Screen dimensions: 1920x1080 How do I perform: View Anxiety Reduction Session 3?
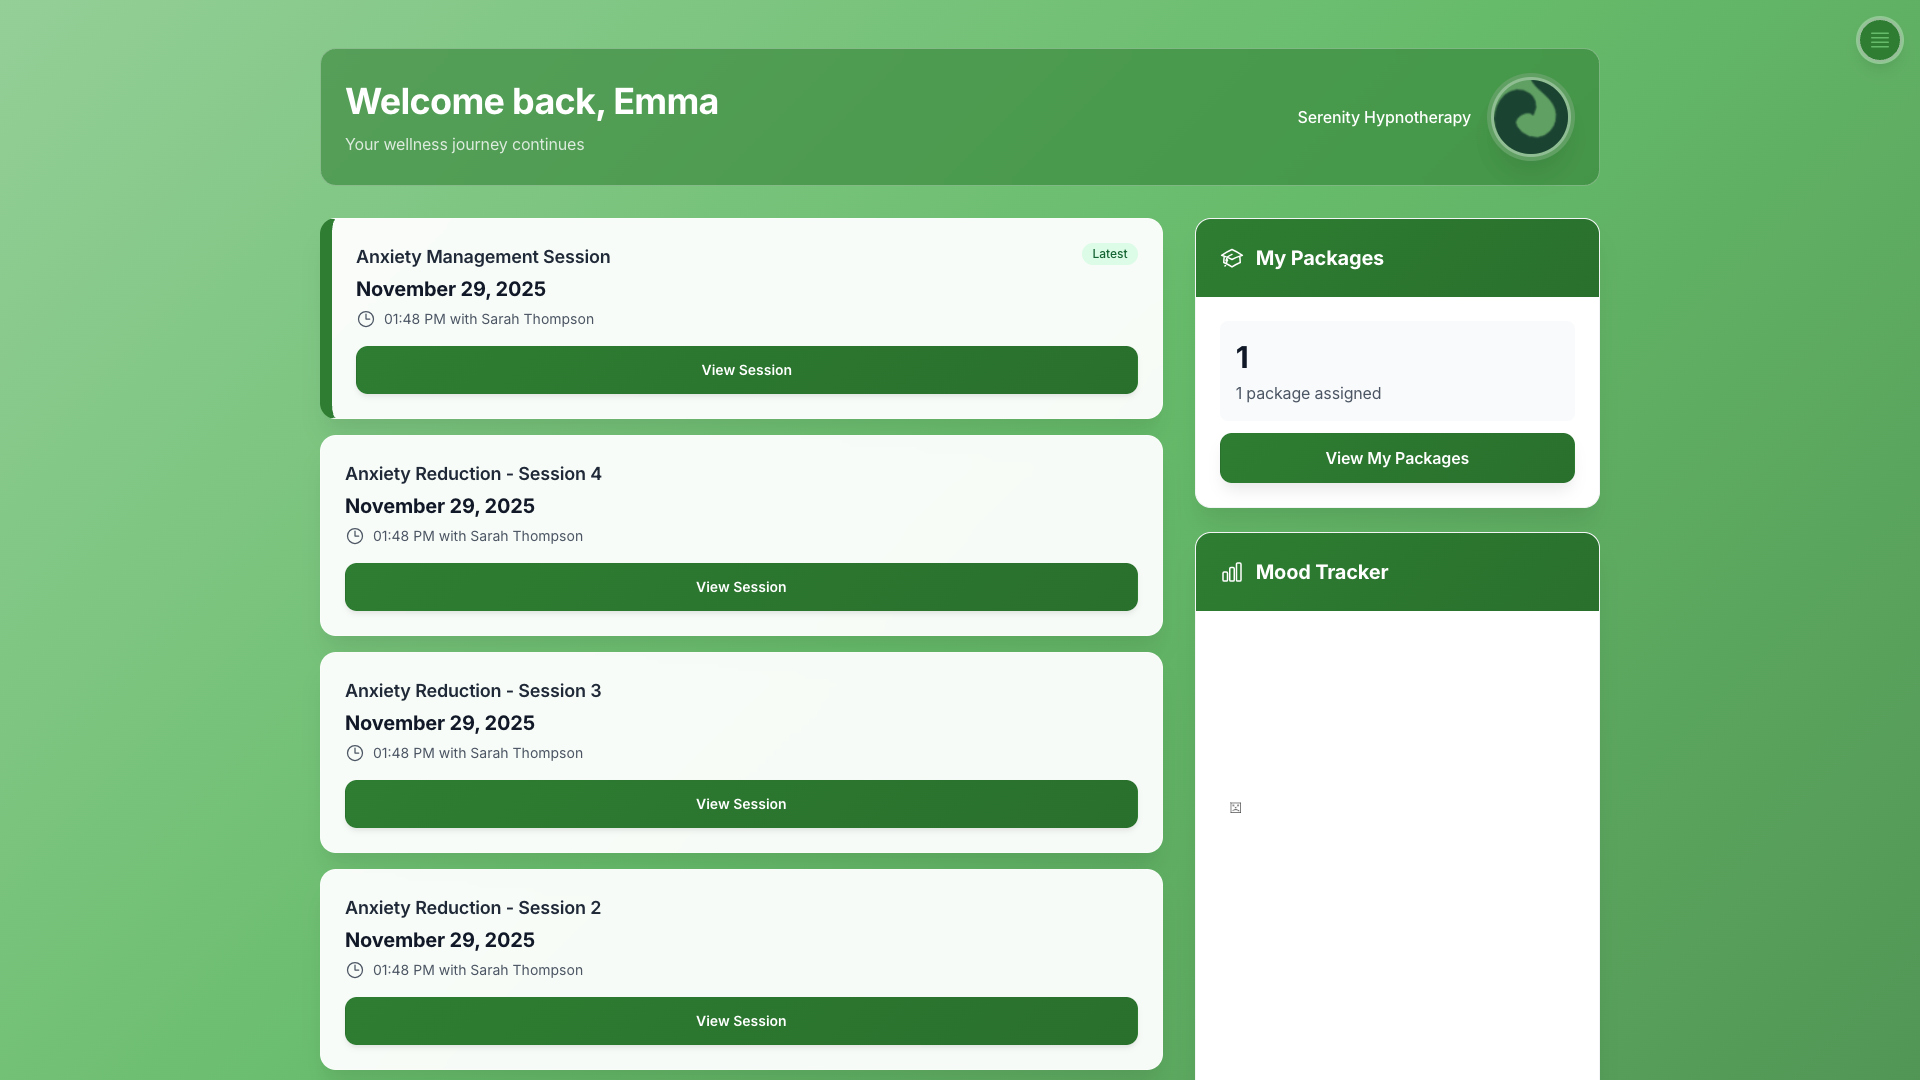tap(741, 804)
